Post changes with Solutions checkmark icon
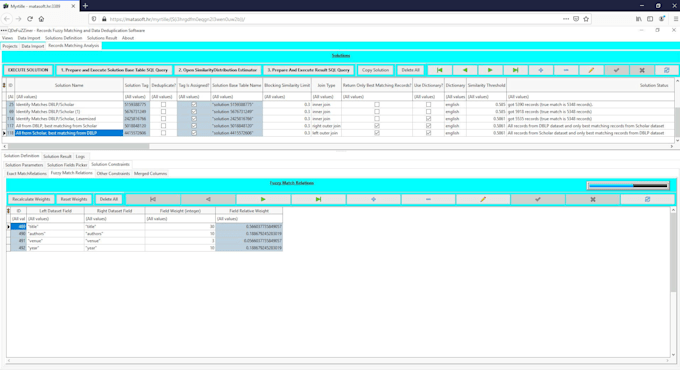Viewport: 680px width, 370px height. [616, 70]
